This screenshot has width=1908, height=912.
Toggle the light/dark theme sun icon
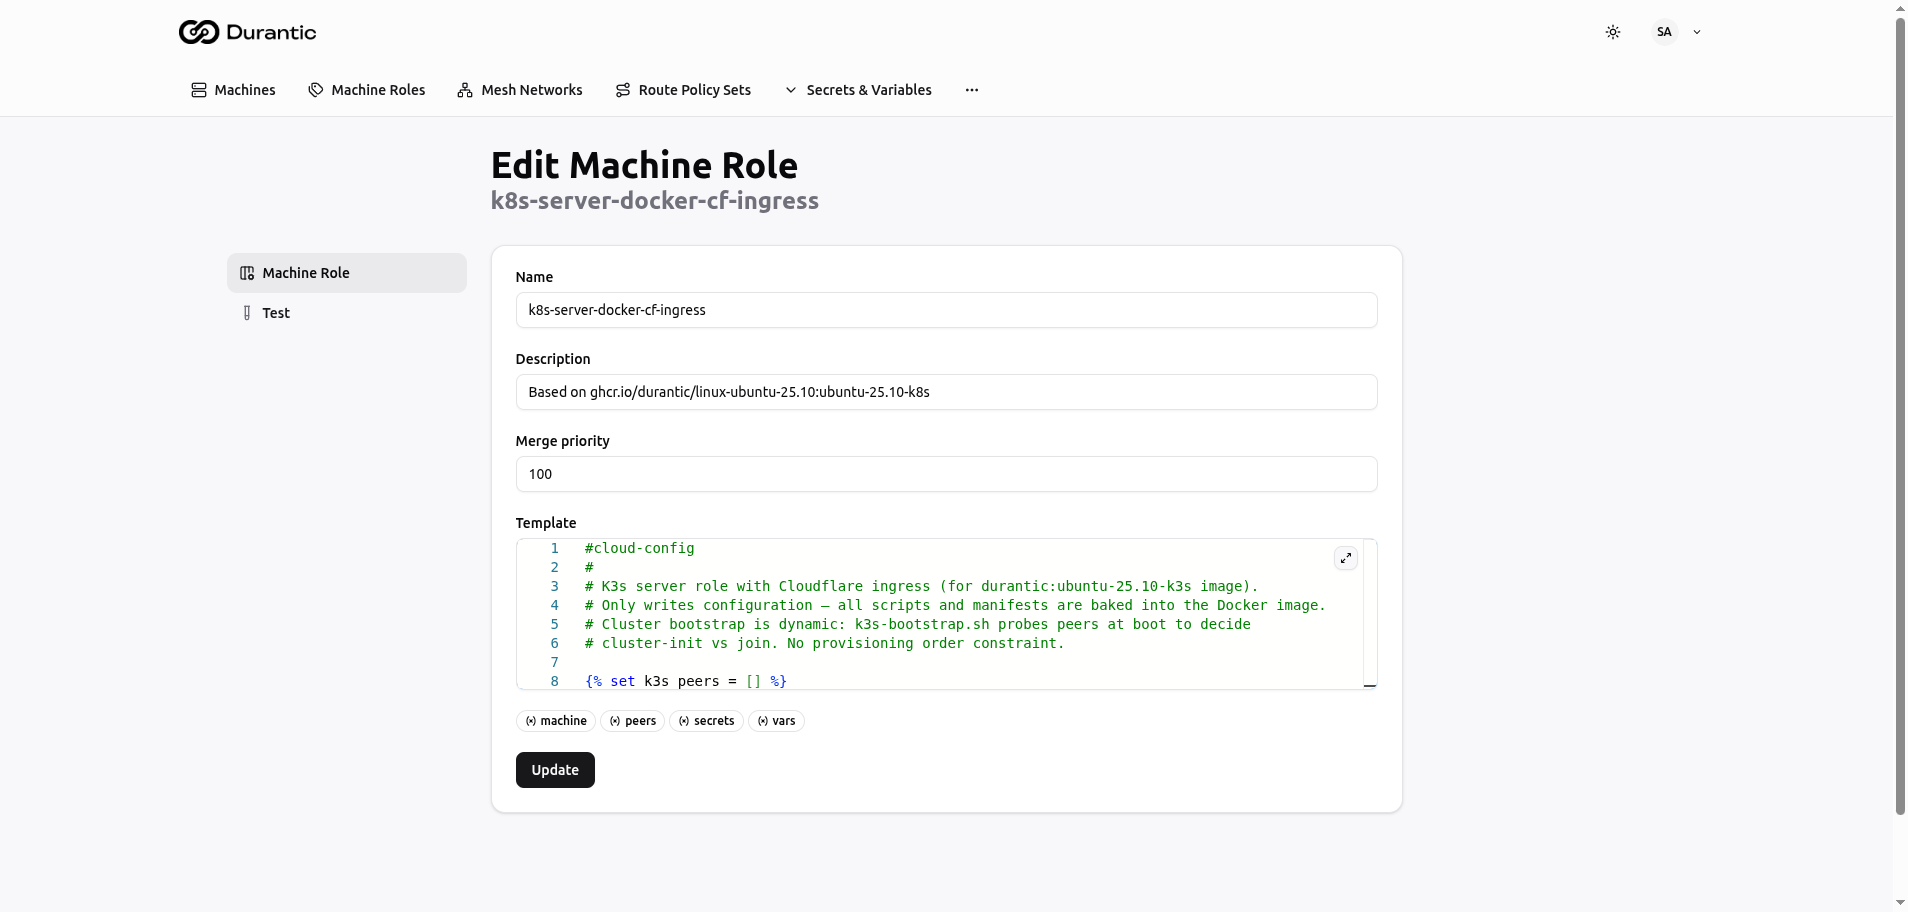1612,32
